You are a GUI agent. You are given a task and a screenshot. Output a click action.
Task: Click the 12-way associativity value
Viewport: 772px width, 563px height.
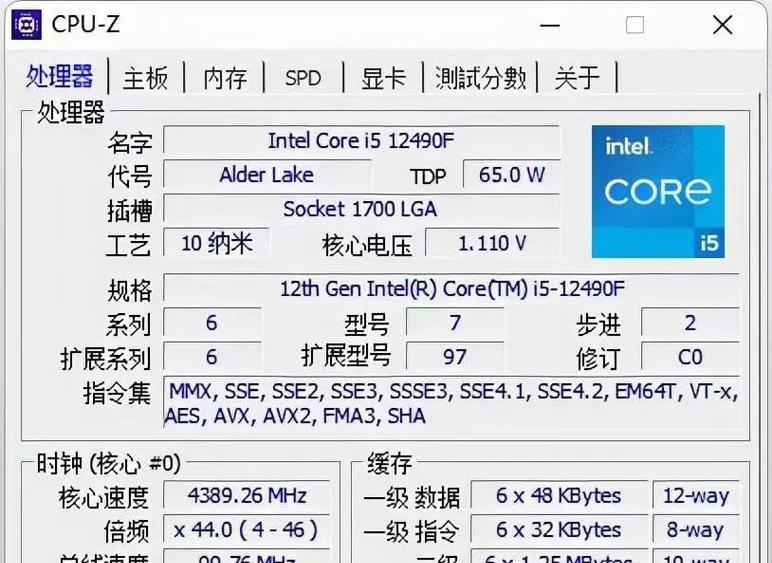[x=696, y=495]
